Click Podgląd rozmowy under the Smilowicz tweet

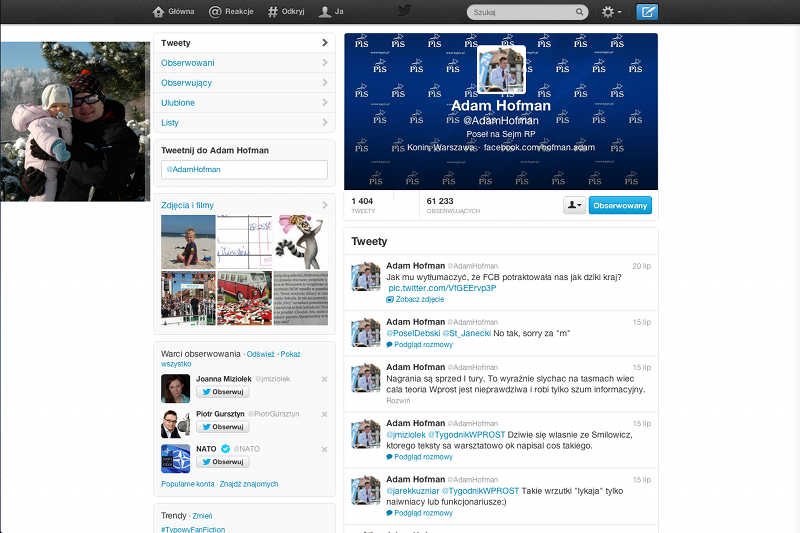(419, 457)
